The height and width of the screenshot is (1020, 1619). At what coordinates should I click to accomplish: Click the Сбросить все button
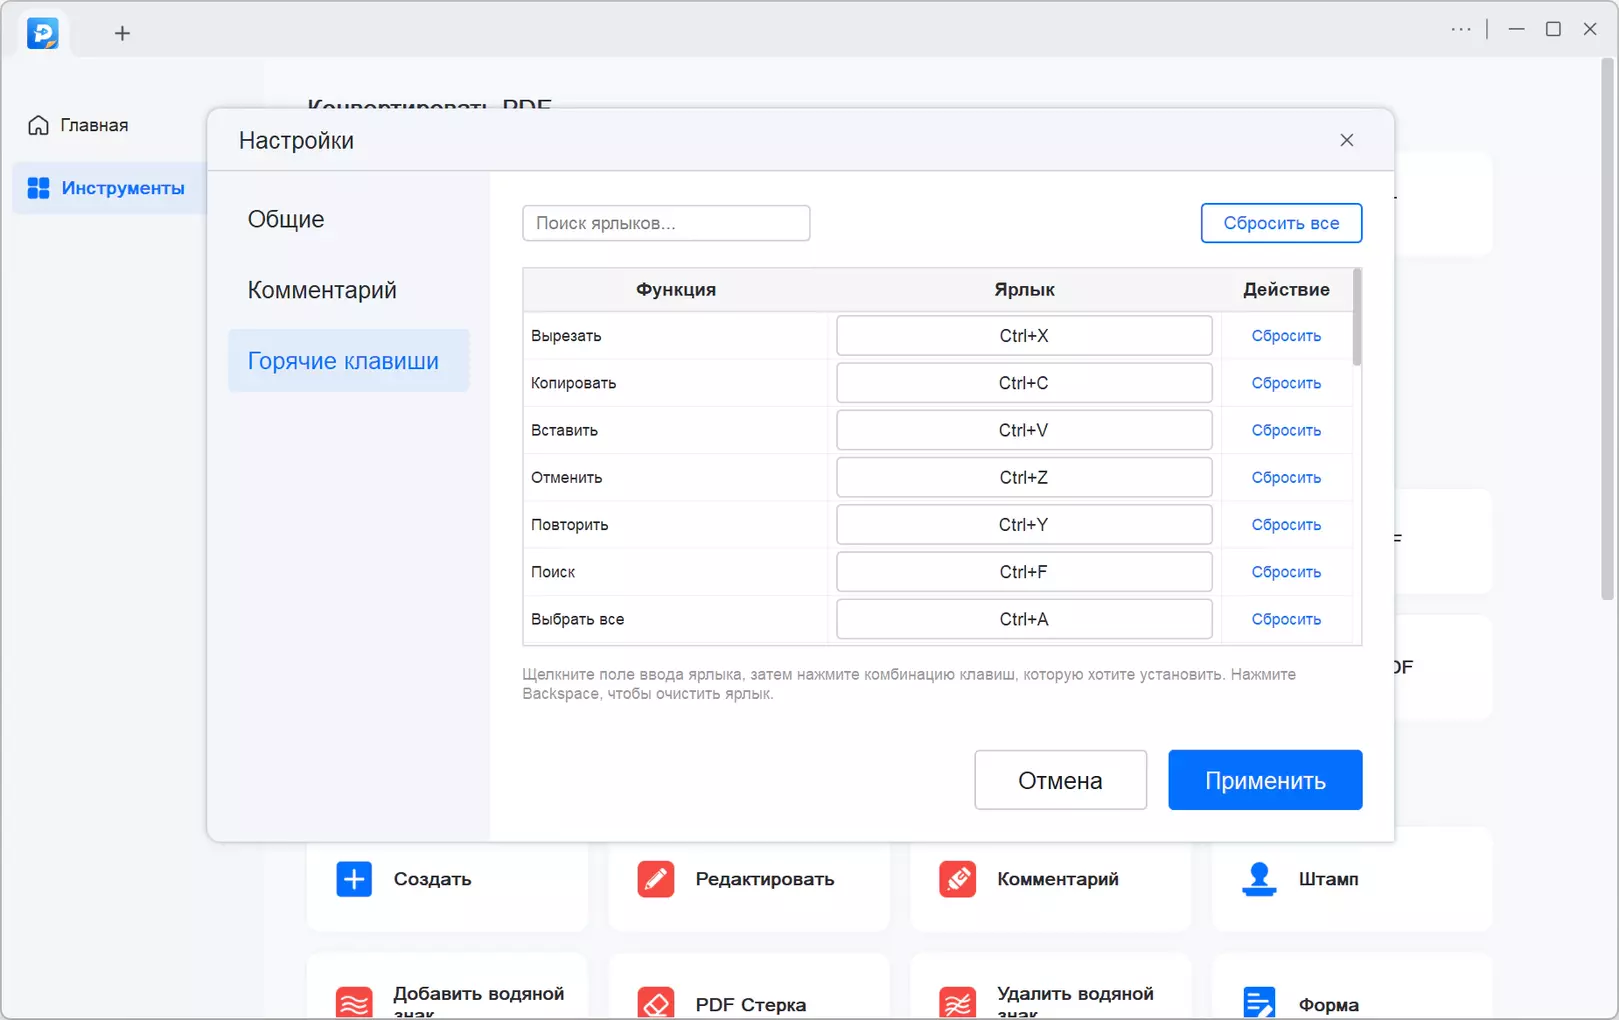click(x=1281, y=223)
